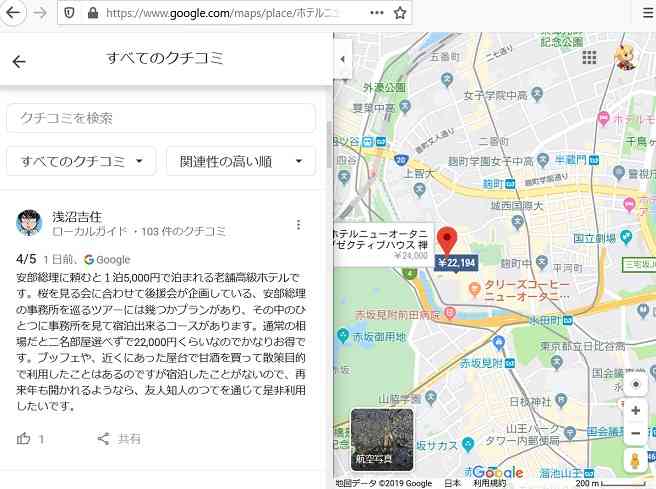Open reviewer name 浅沼吉住
The height and width of the screenshot is (489, 656).
click(x=77, y=217)
